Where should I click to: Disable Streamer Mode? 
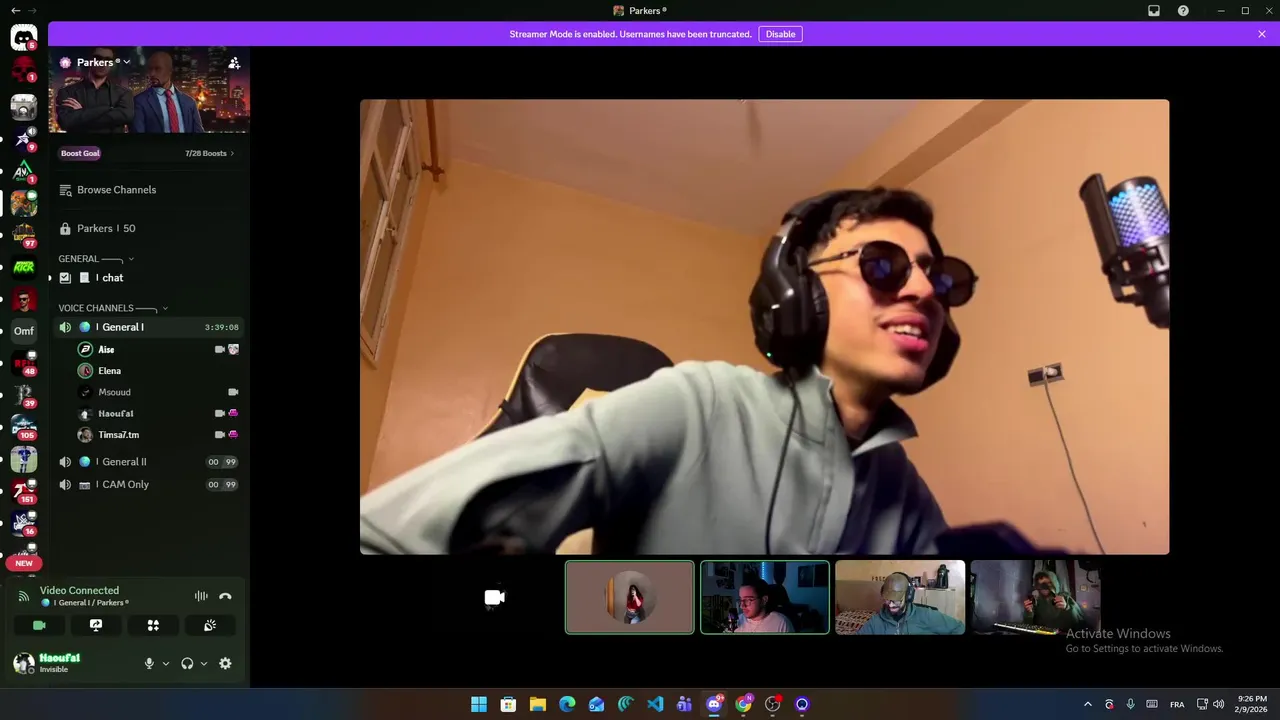[780, 34]
